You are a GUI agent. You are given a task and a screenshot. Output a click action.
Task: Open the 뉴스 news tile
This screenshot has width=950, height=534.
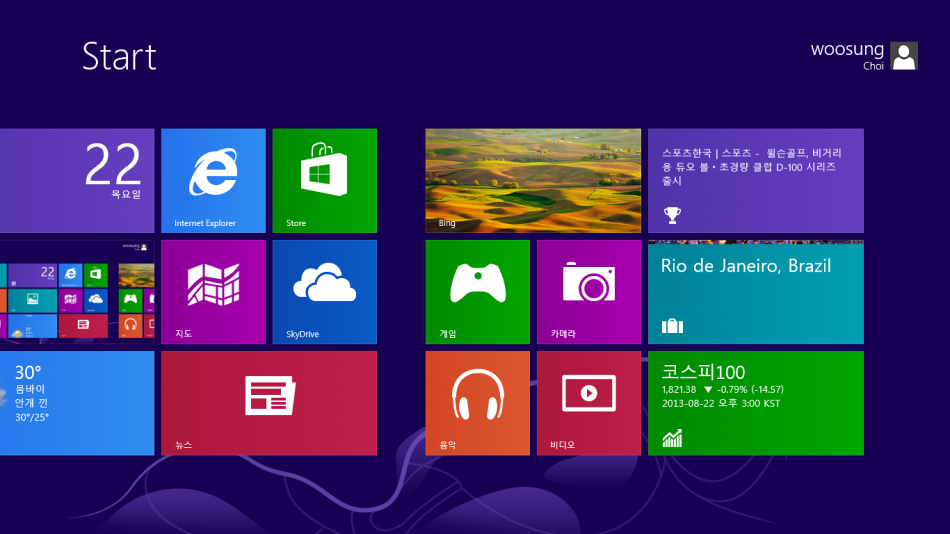(x=269, y=403)
